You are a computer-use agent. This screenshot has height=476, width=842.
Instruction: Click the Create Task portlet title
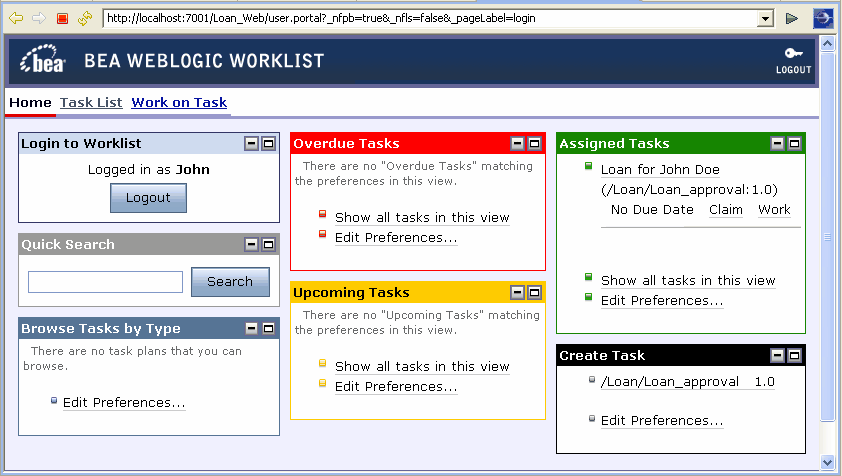click(x=602, y=356)
